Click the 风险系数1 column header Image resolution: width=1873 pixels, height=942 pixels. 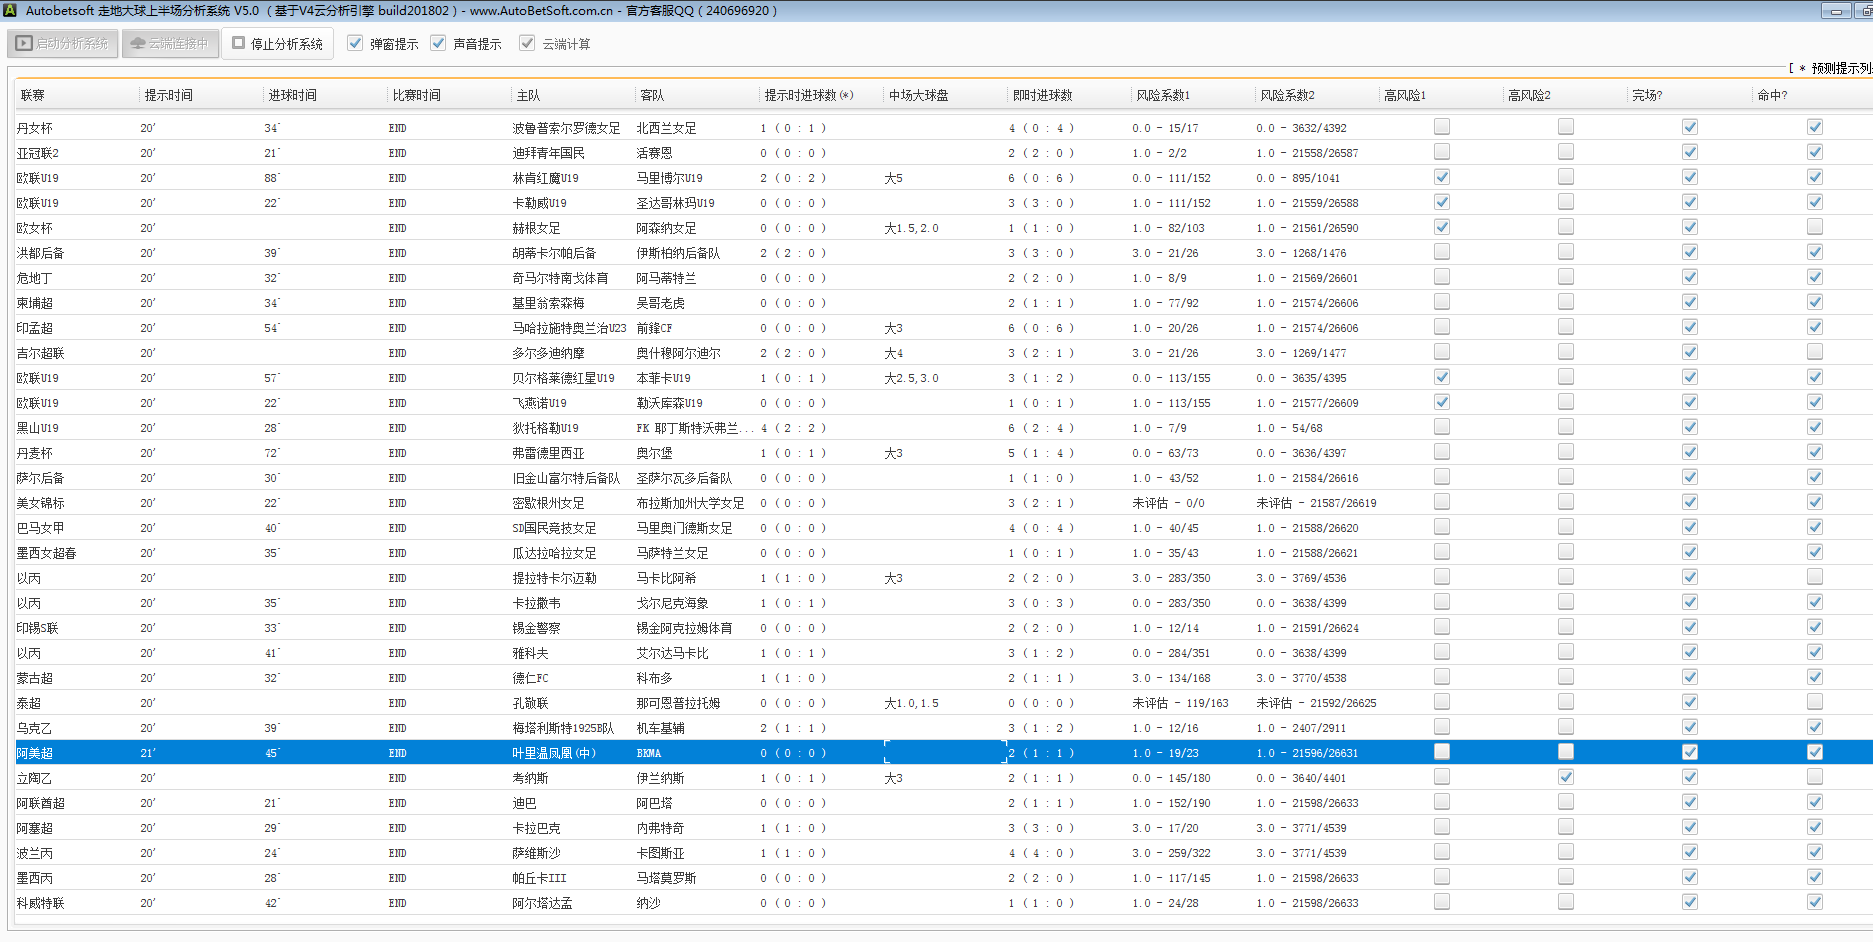click(x=1162, y=96)
